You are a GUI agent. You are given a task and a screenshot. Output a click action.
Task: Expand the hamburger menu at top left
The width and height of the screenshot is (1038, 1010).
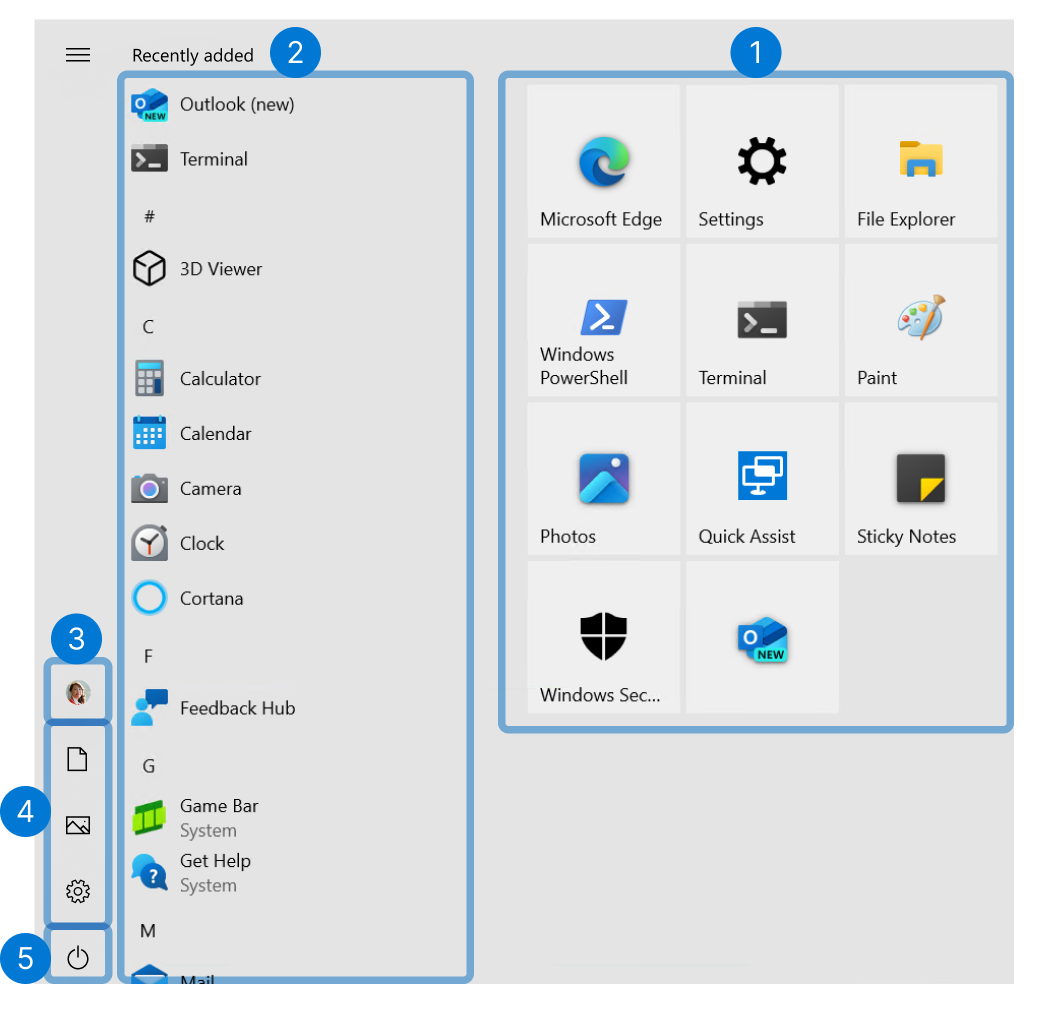(78, 55)
